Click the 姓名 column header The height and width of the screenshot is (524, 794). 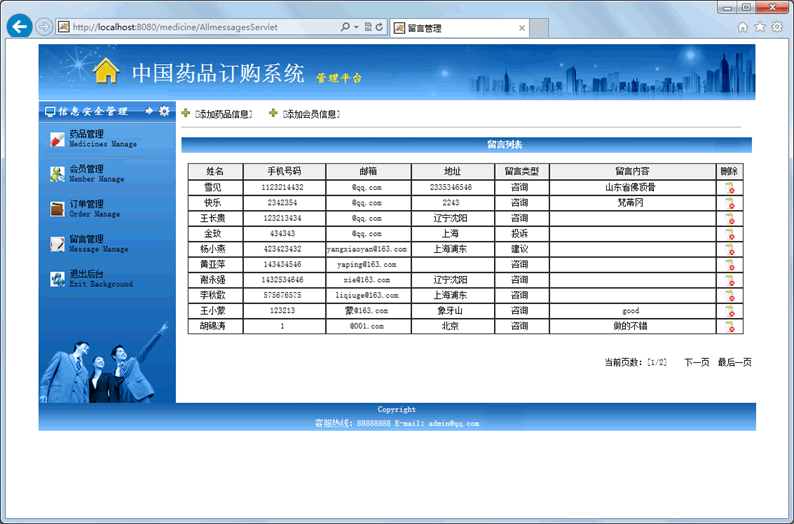[x=215, y=171]
